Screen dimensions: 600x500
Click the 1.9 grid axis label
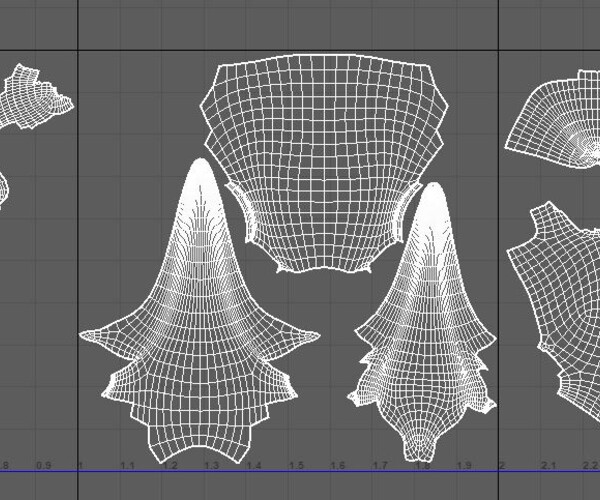pos(464,466)
